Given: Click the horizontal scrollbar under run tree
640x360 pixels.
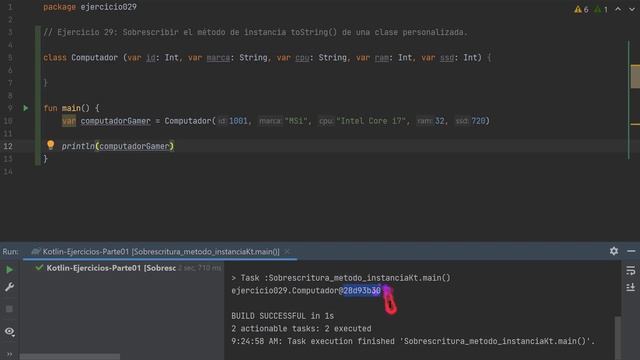Looking at the screenshot, I should coord(70,357).
